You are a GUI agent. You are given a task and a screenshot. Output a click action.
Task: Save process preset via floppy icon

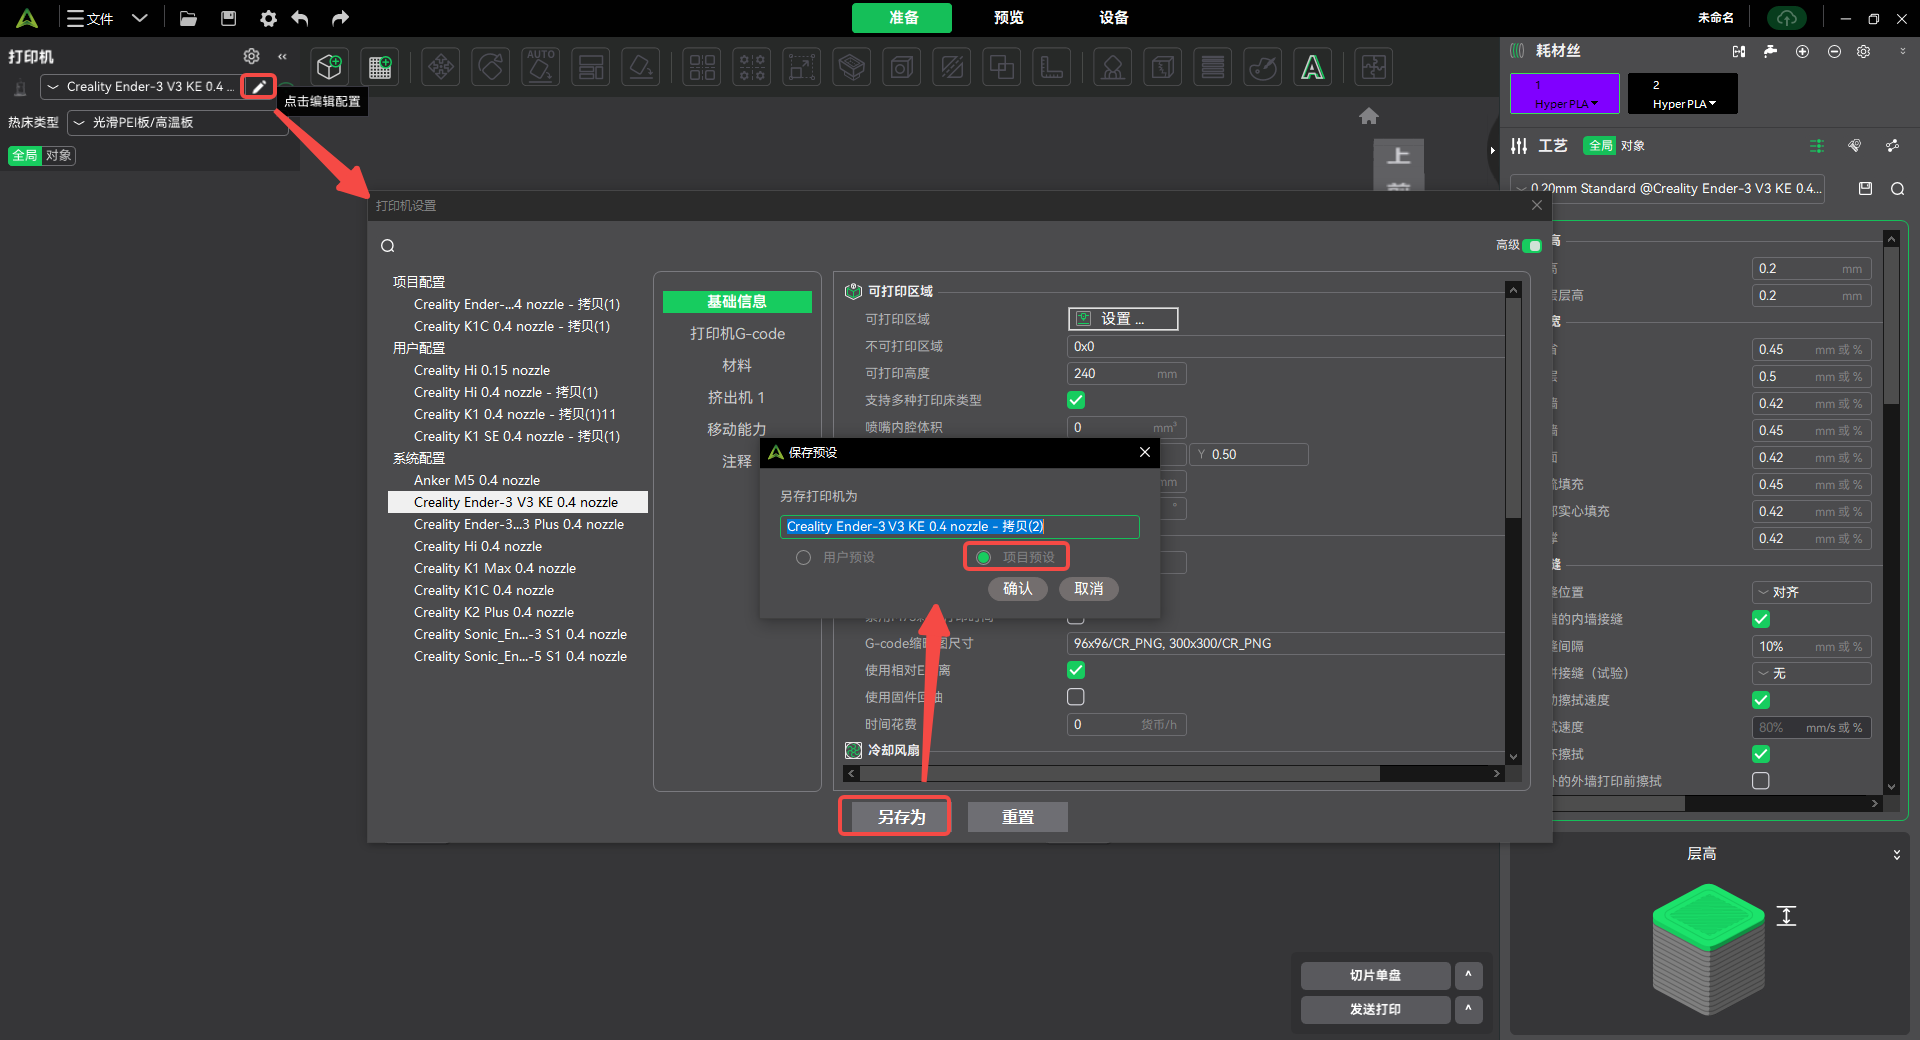click(1865, 188)
